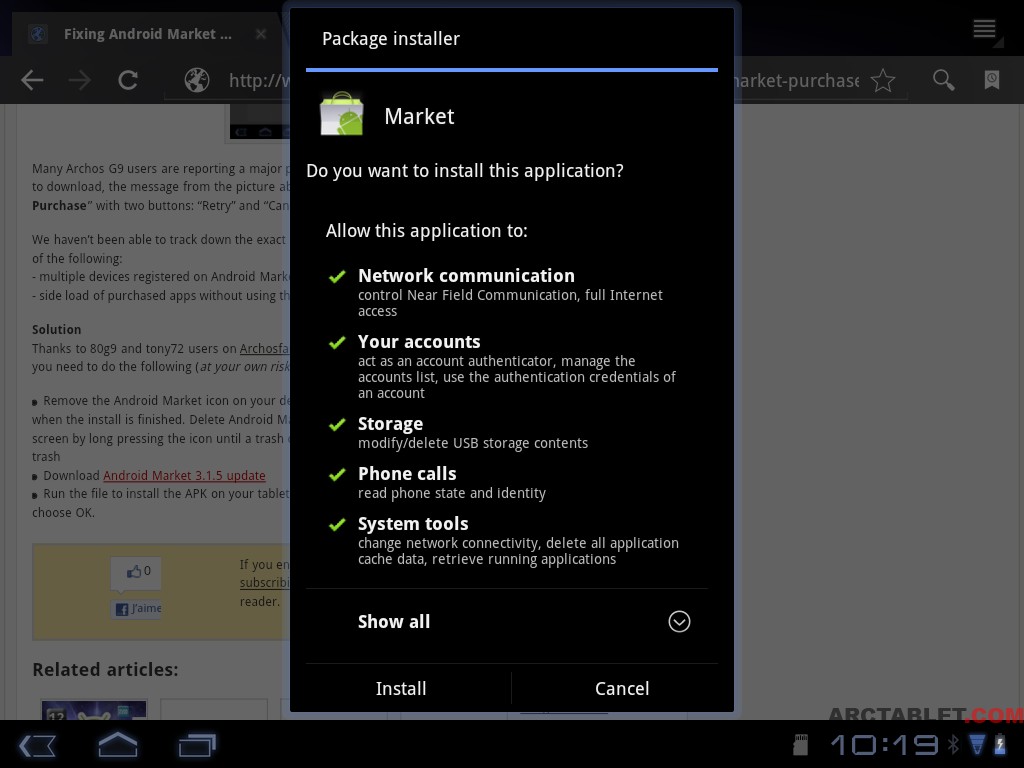The image size is (1024, 768).
Task: Select Your accounts permission heading
Action: pos(419,342)
